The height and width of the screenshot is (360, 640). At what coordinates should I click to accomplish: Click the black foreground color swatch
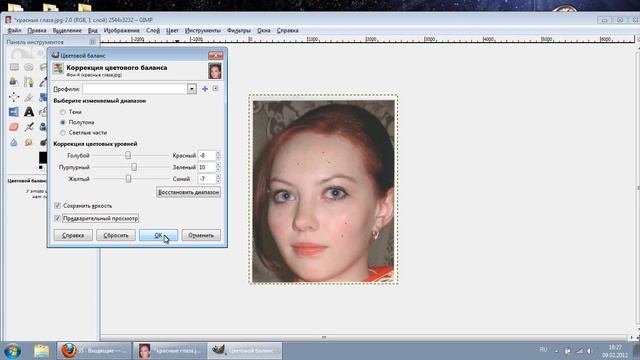[43, 157]
